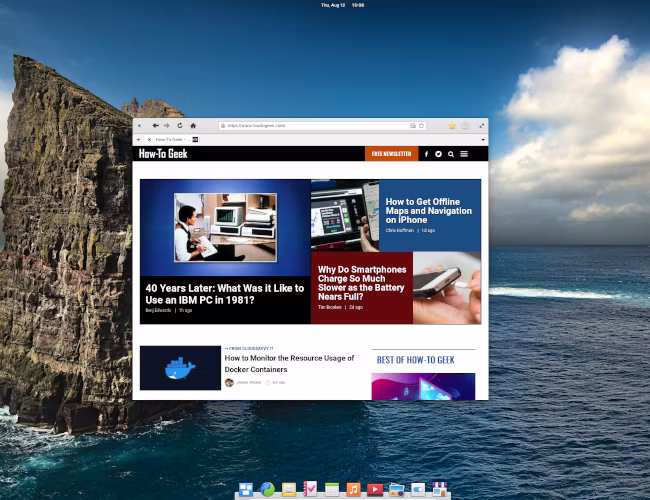Screen dimensions: 650x500
Task: Go forward with the browser forward arrow
Action: point(167,126)
